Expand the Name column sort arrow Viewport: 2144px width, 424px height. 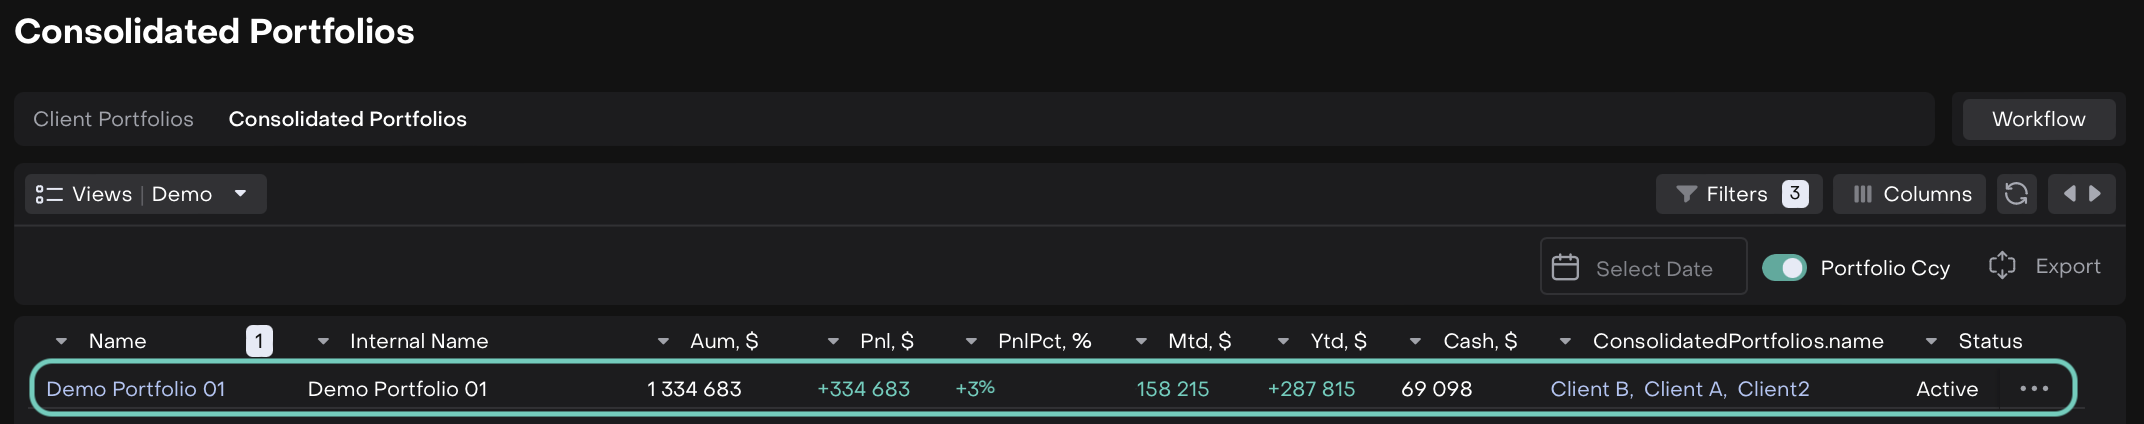coord(61,341)
